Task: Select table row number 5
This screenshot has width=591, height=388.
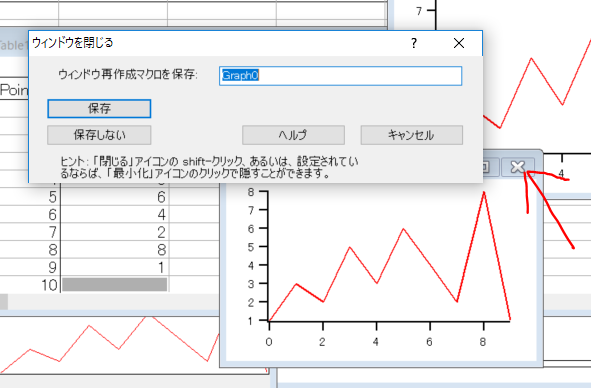Action: pyautogui.click(x=30, y=197)
